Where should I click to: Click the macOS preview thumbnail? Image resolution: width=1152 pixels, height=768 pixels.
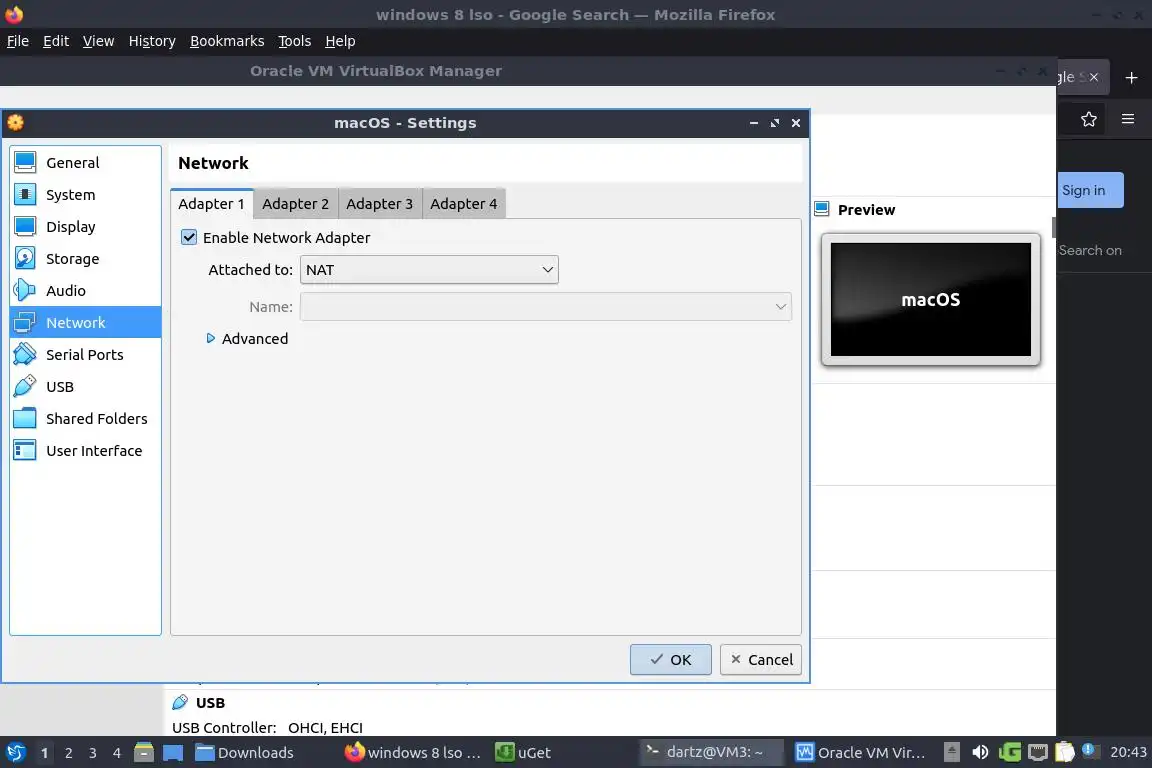(931, 299)
